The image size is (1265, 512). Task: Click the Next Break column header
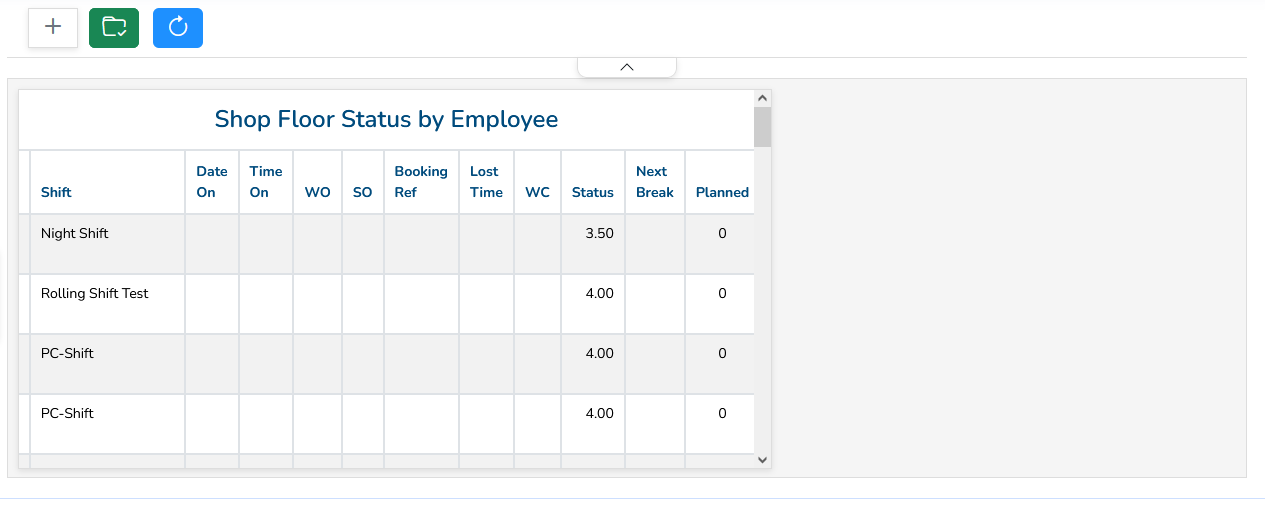click(655, 182)
